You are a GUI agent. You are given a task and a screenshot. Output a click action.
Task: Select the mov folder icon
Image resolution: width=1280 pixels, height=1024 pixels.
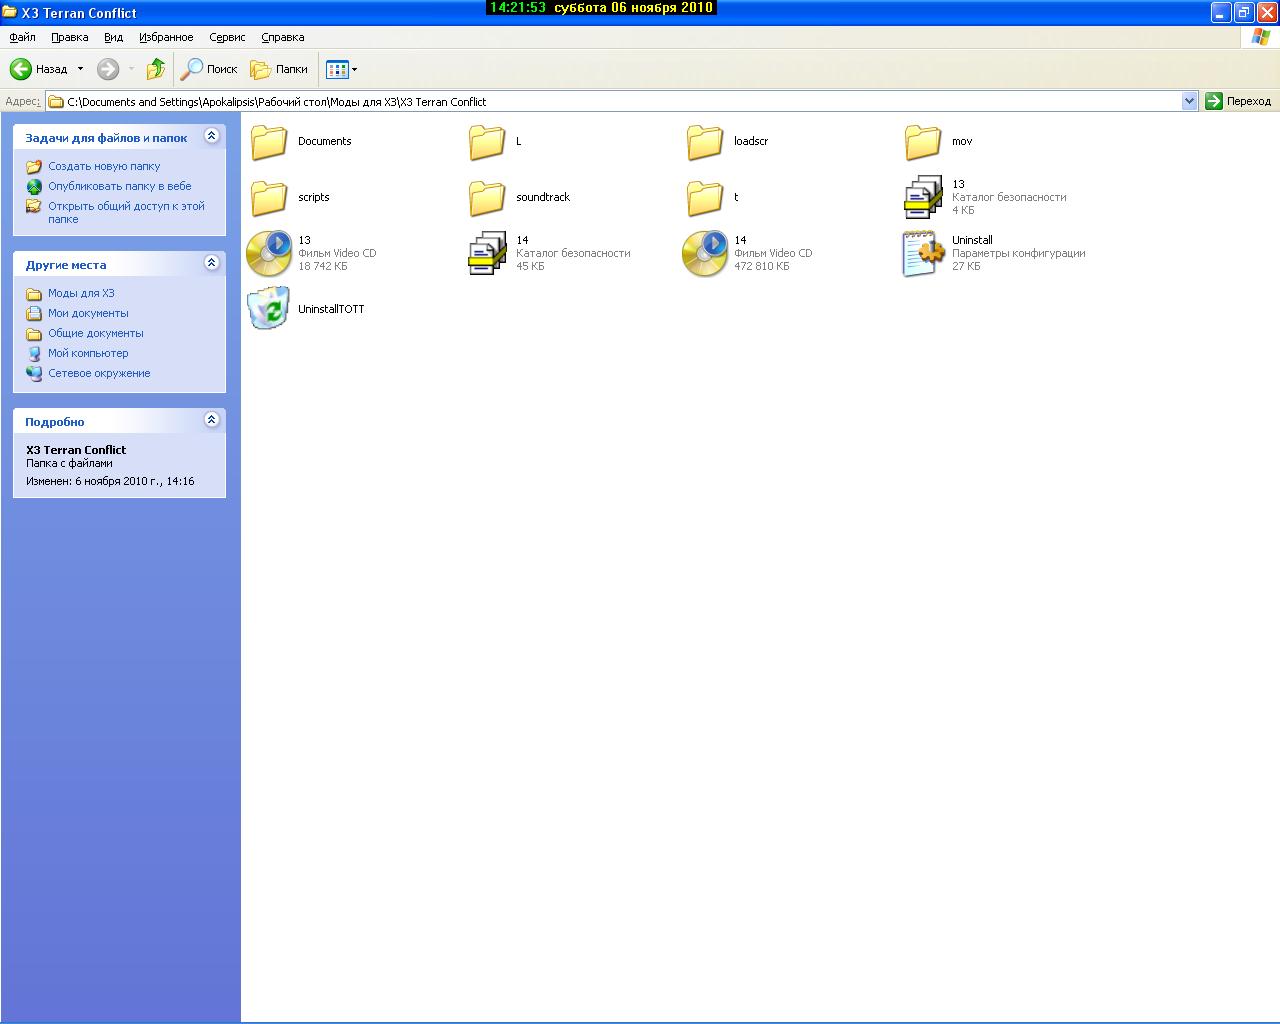923,142
